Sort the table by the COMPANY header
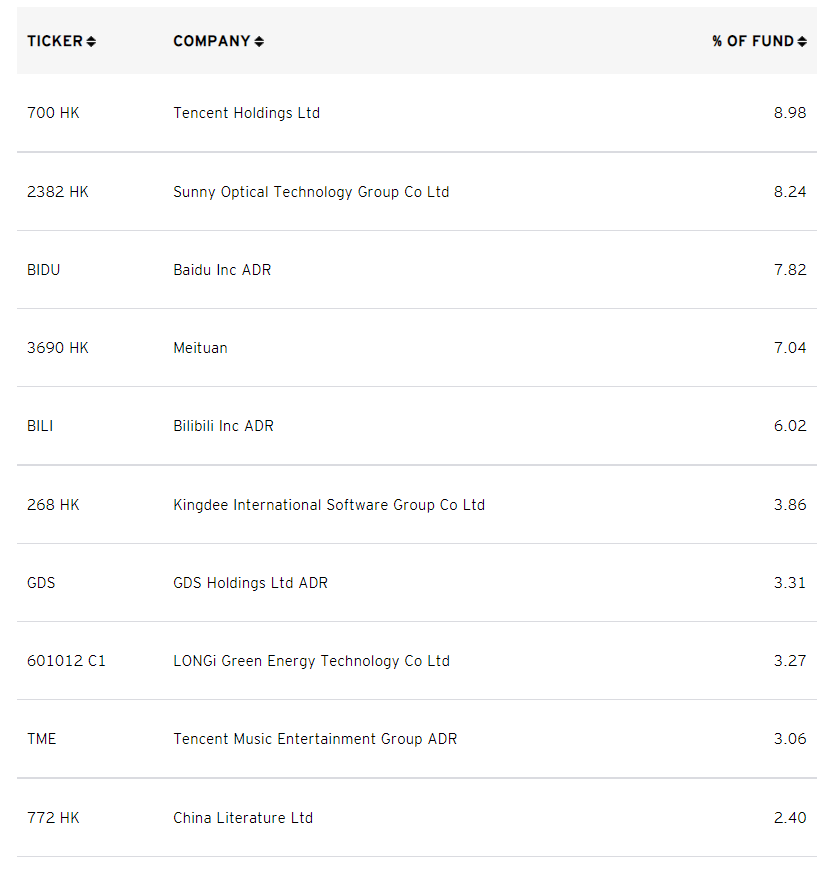 point(211,42)
